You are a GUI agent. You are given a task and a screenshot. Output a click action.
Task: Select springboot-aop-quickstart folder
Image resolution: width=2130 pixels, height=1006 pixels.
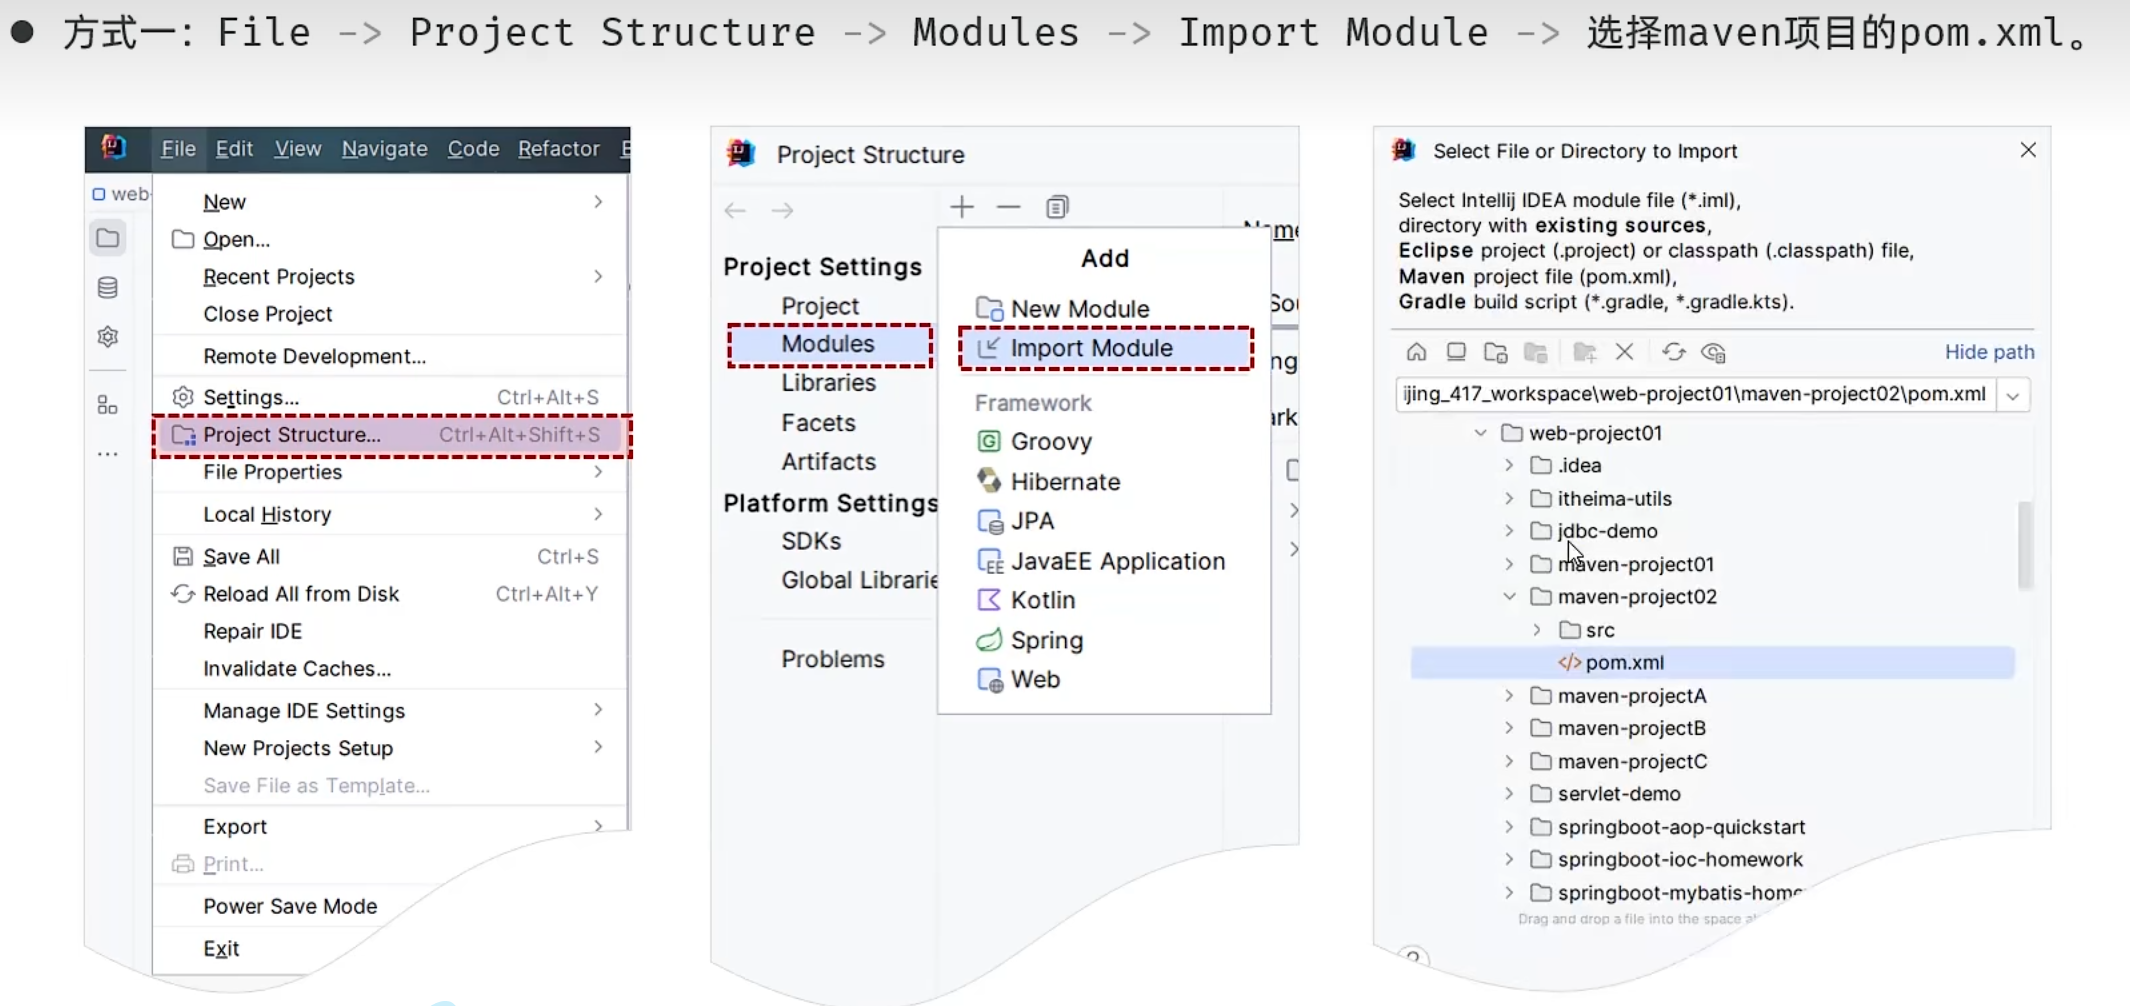1681,827
